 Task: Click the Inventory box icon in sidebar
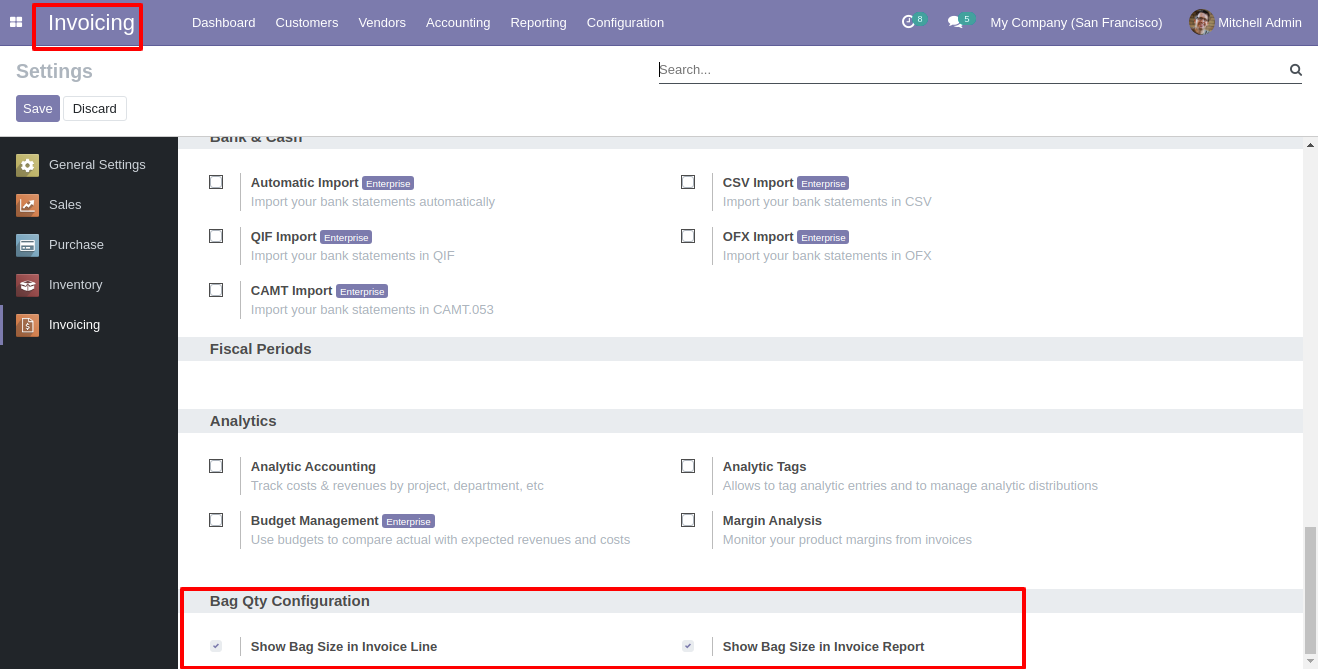tap(28, 285)
